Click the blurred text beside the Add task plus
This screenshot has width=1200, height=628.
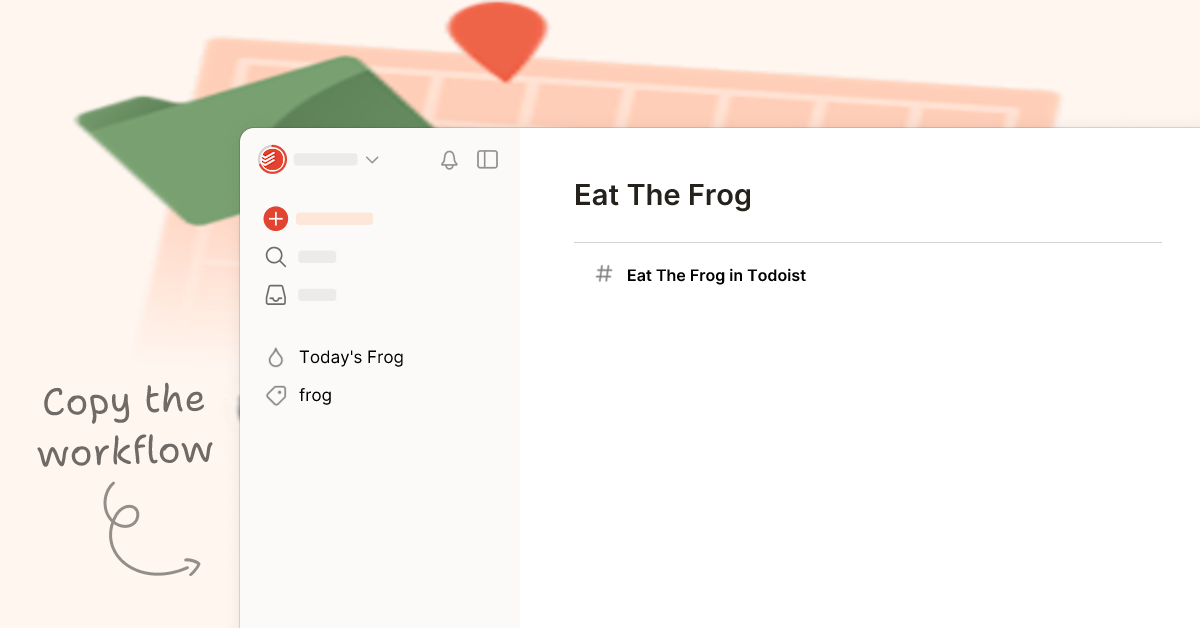coord(334,218)
